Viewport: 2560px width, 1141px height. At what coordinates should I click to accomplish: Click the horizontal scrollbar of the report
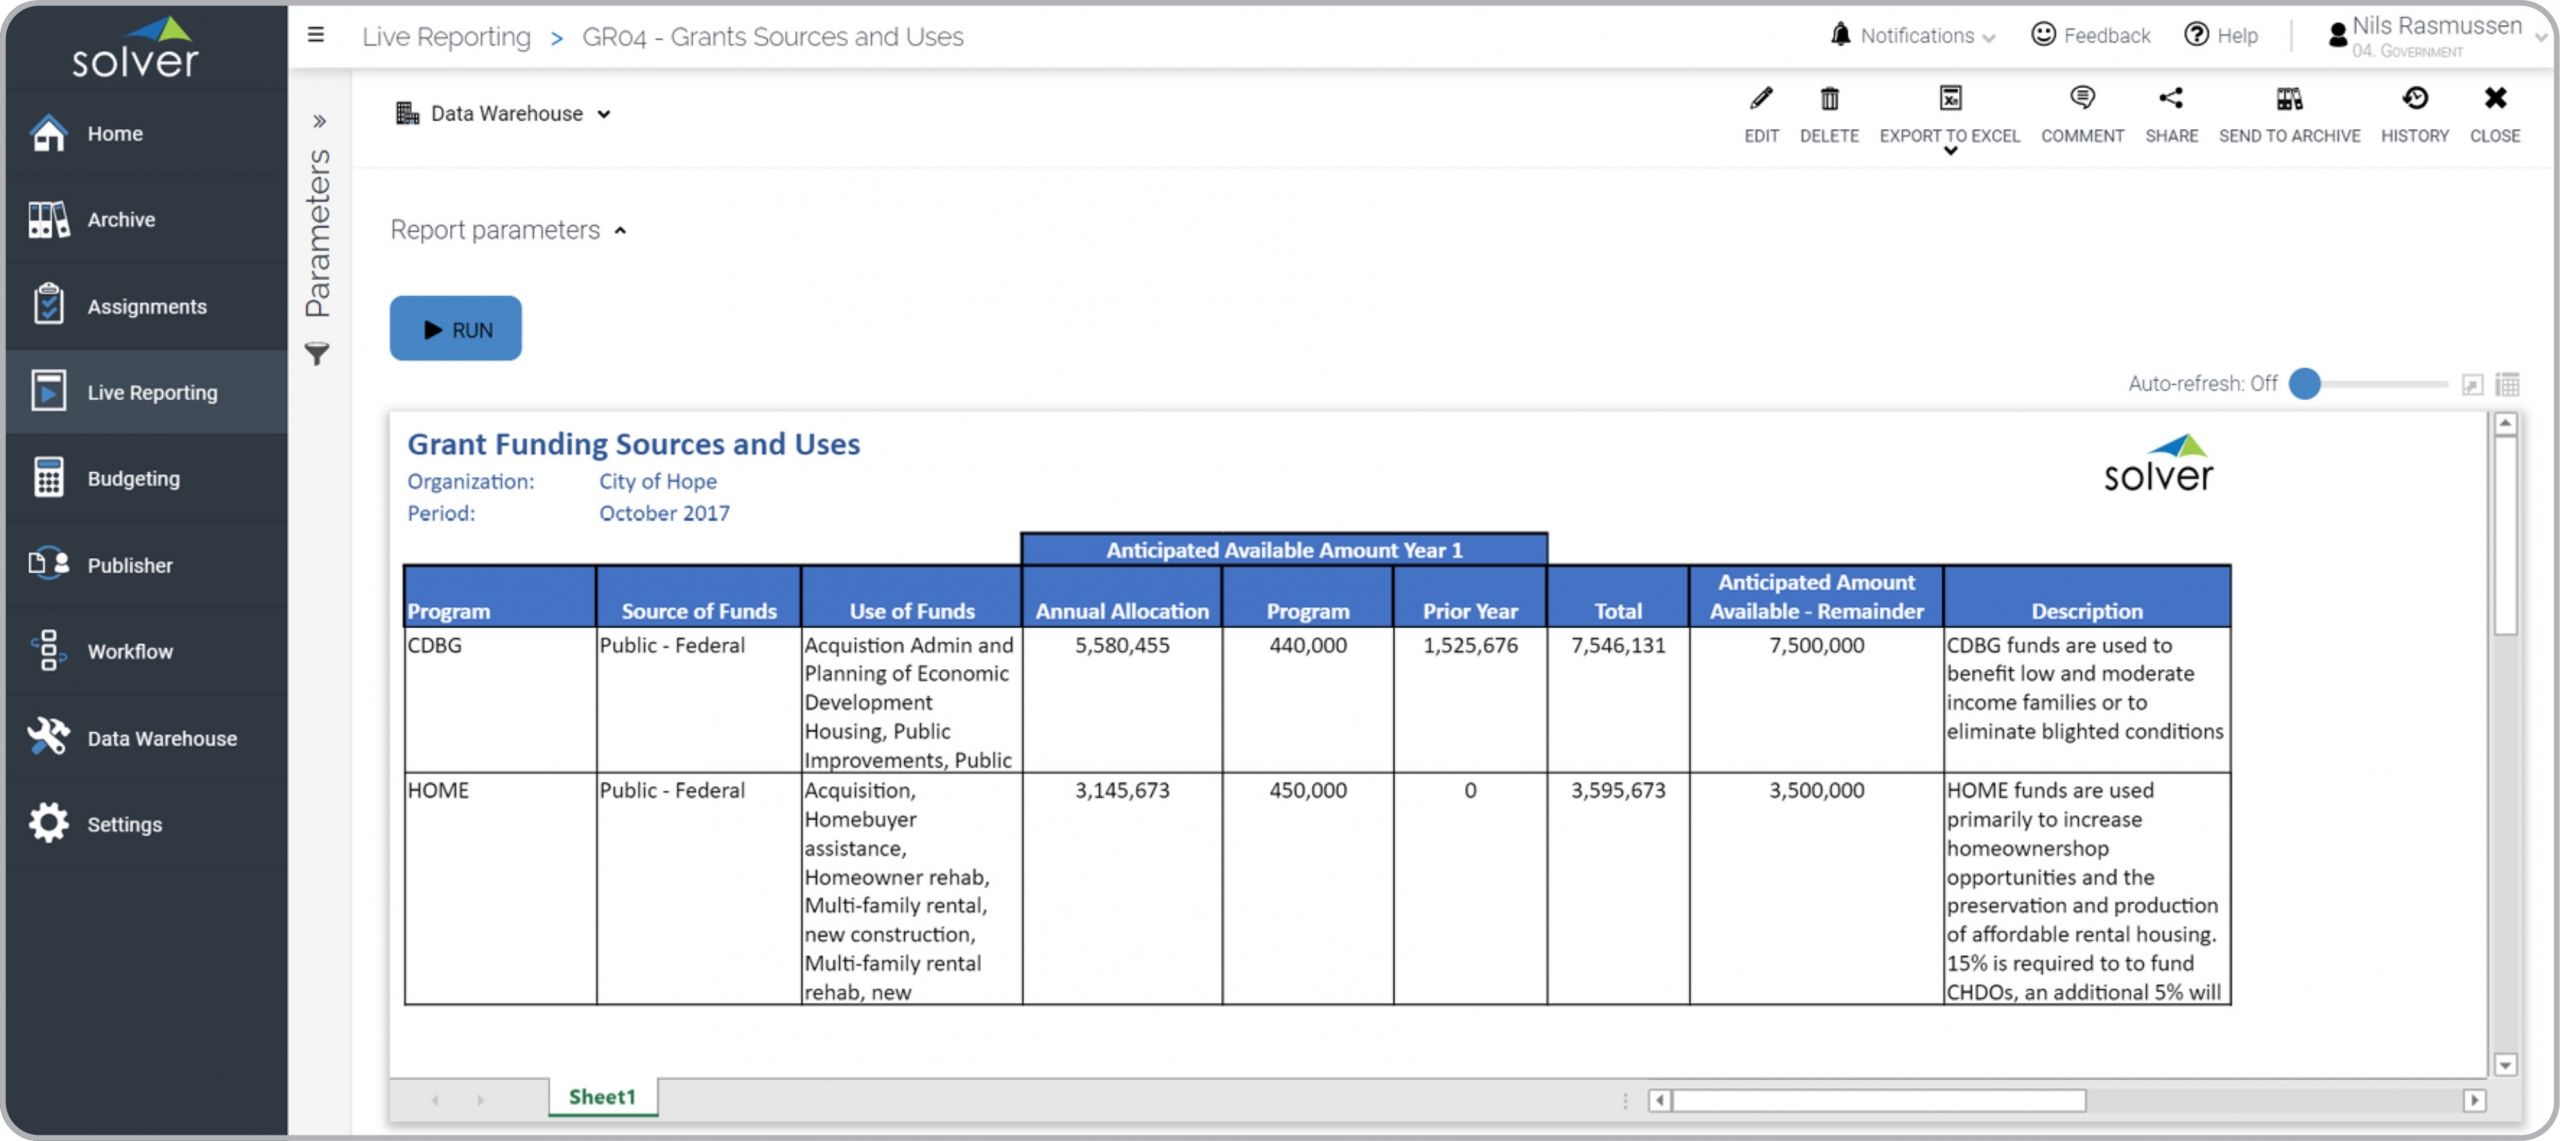click(1878, 1100)
